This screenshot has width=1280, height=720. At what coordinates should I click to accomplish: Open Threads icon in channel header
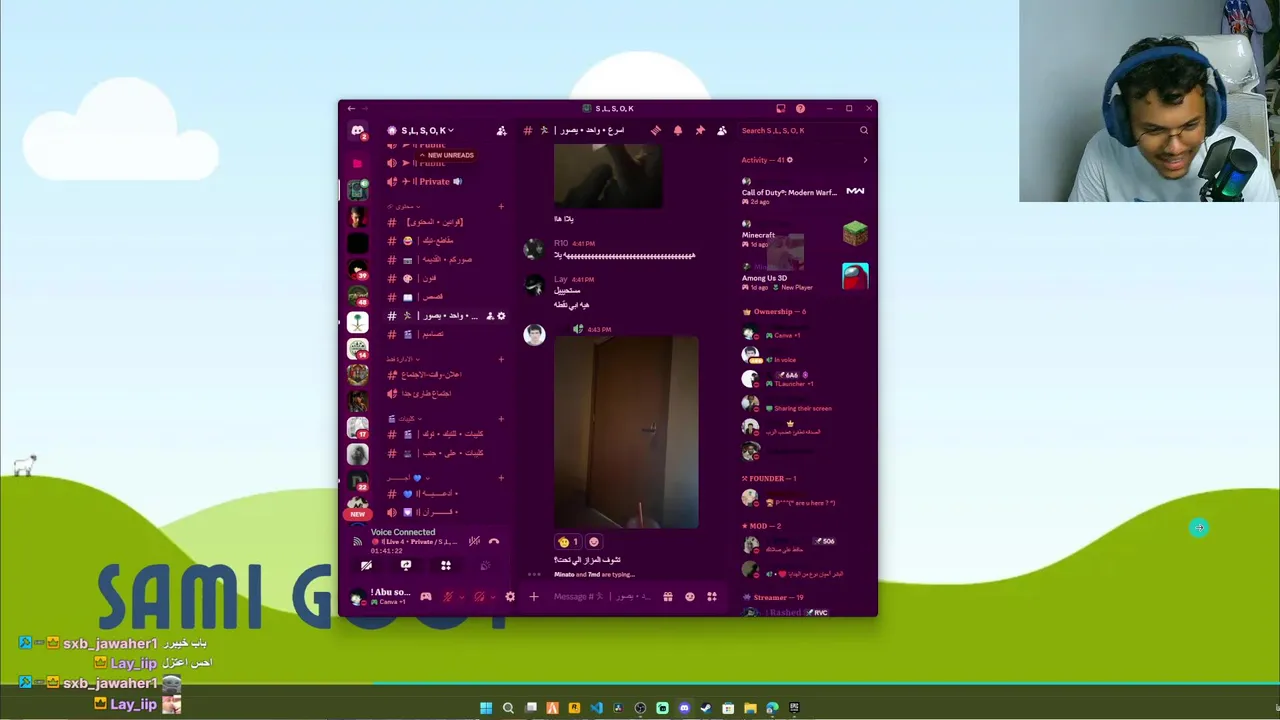[656, 131]
